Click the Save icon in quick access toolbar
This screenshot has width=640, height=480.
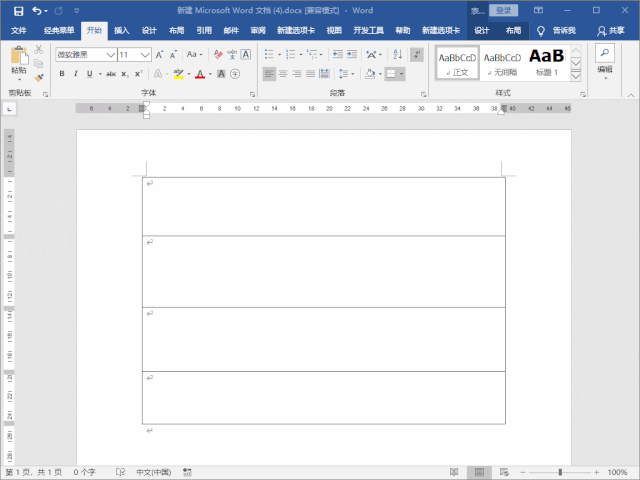[18, 11]
